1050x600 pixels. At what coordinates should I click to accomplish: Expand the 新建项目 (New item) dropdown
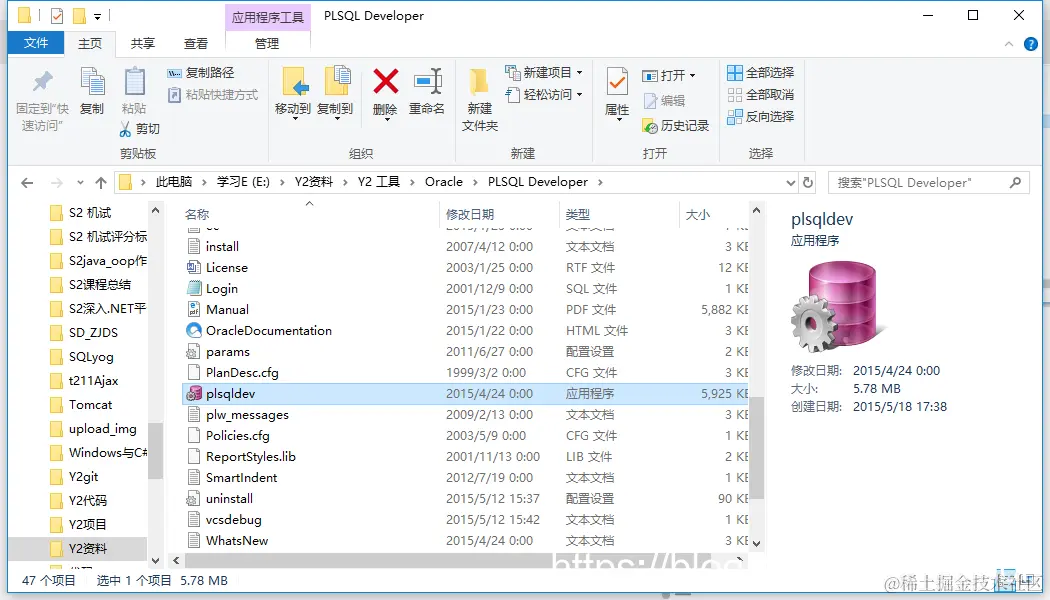click(545, 71)
